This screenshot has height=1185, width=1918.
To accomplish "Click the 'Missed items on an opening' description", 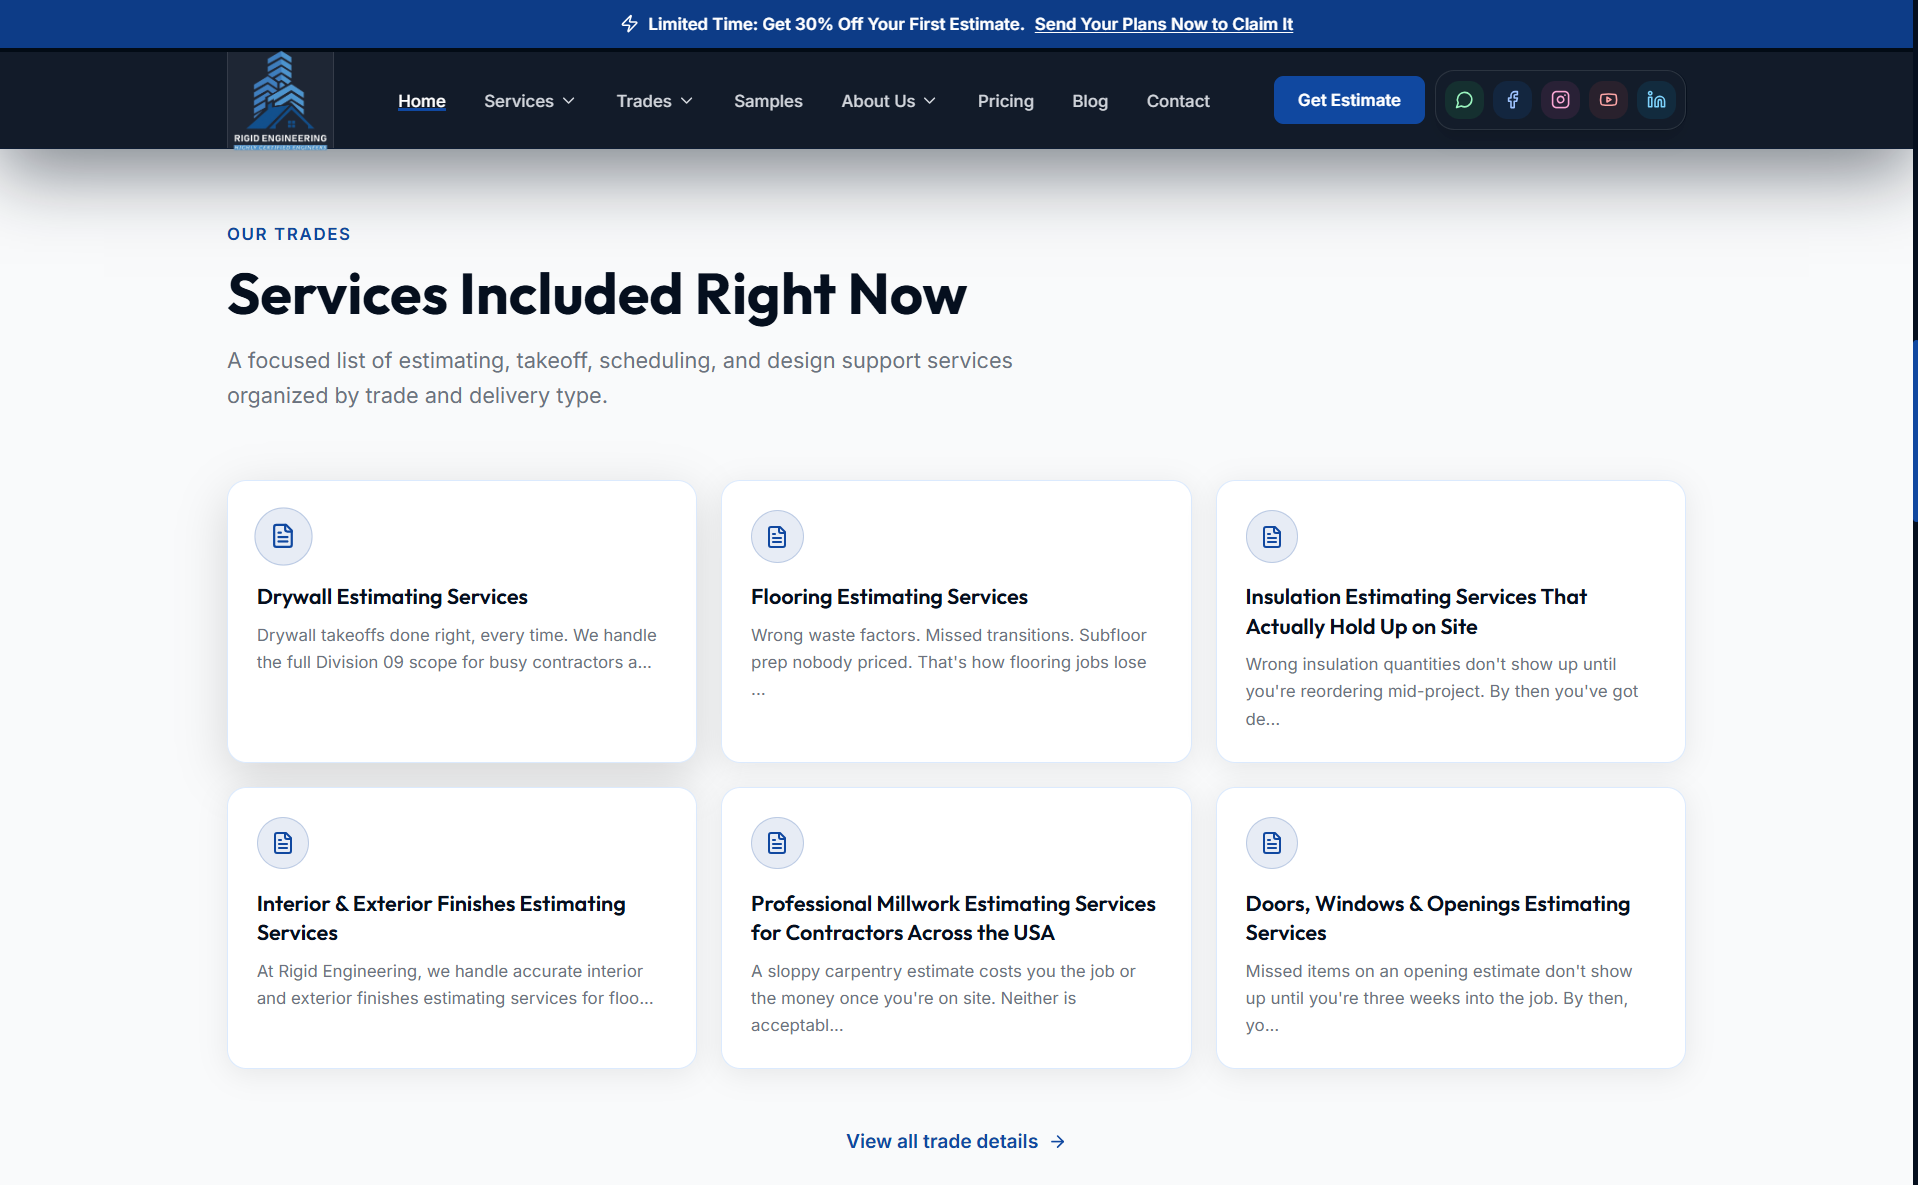I will (1439, 998).
